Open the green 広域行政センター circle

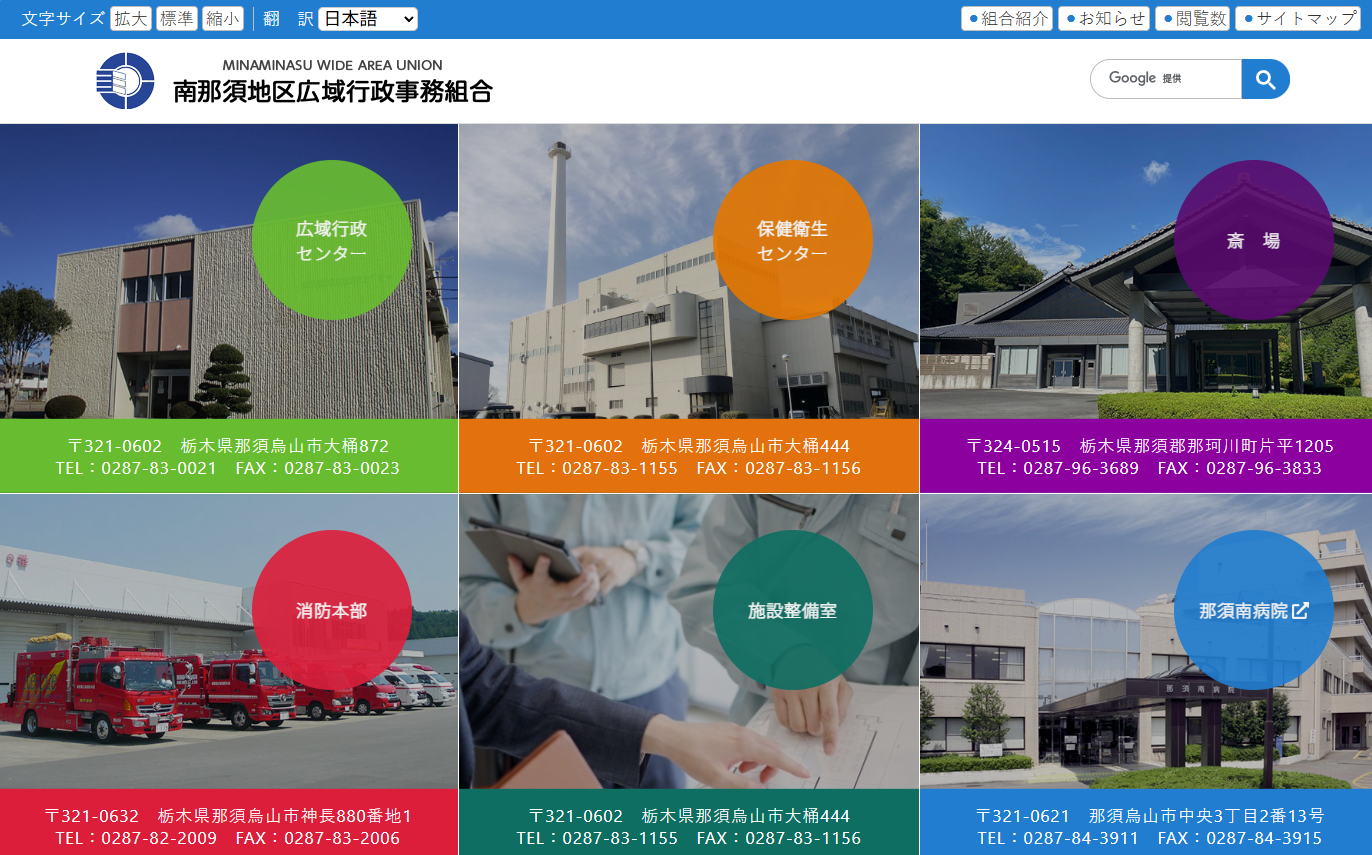coord(331,240)
